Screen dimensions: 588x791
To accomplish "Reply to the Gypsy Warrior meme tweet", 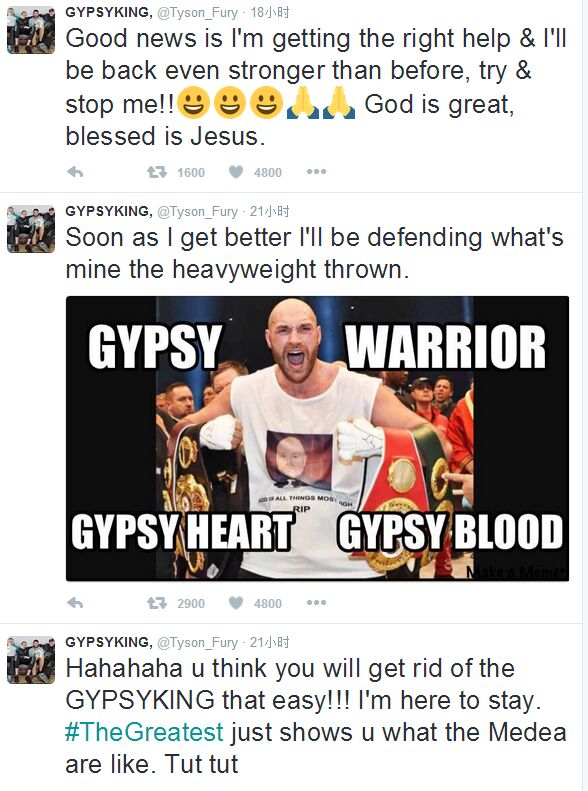I will coord(75,603).
